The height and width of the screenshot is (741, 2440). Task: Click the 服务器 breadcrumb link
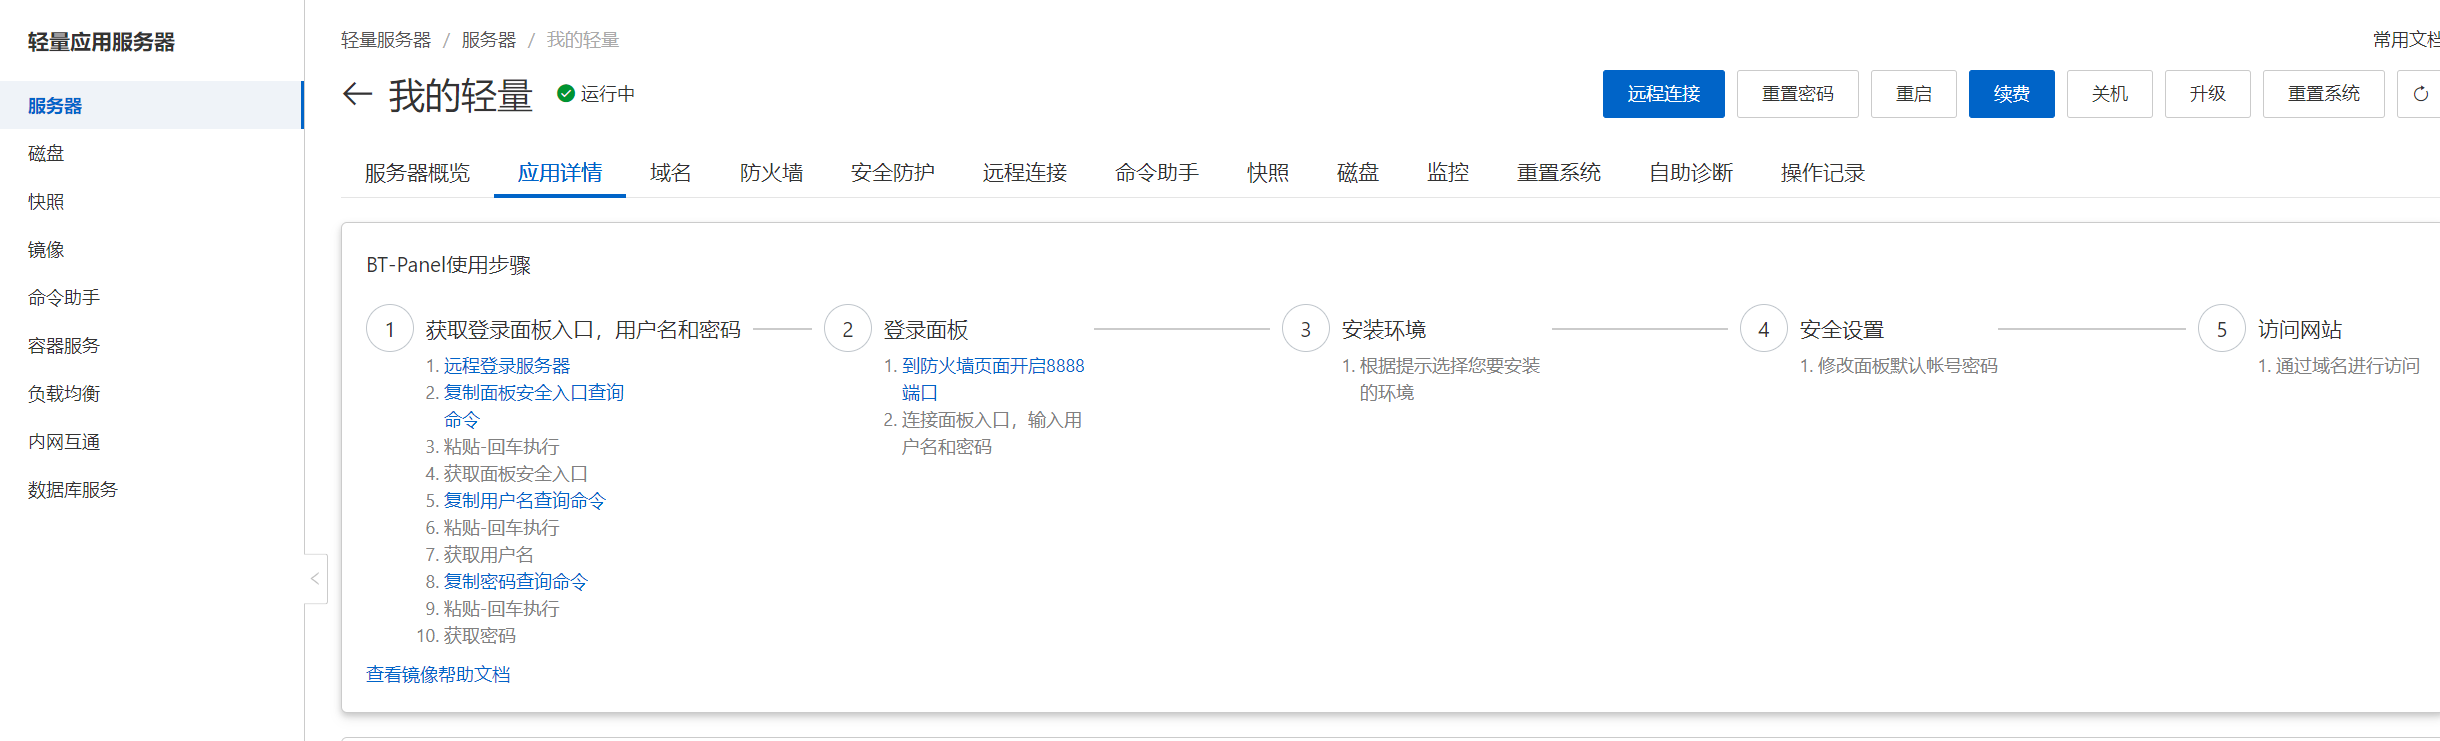click(x=488, y=40)
